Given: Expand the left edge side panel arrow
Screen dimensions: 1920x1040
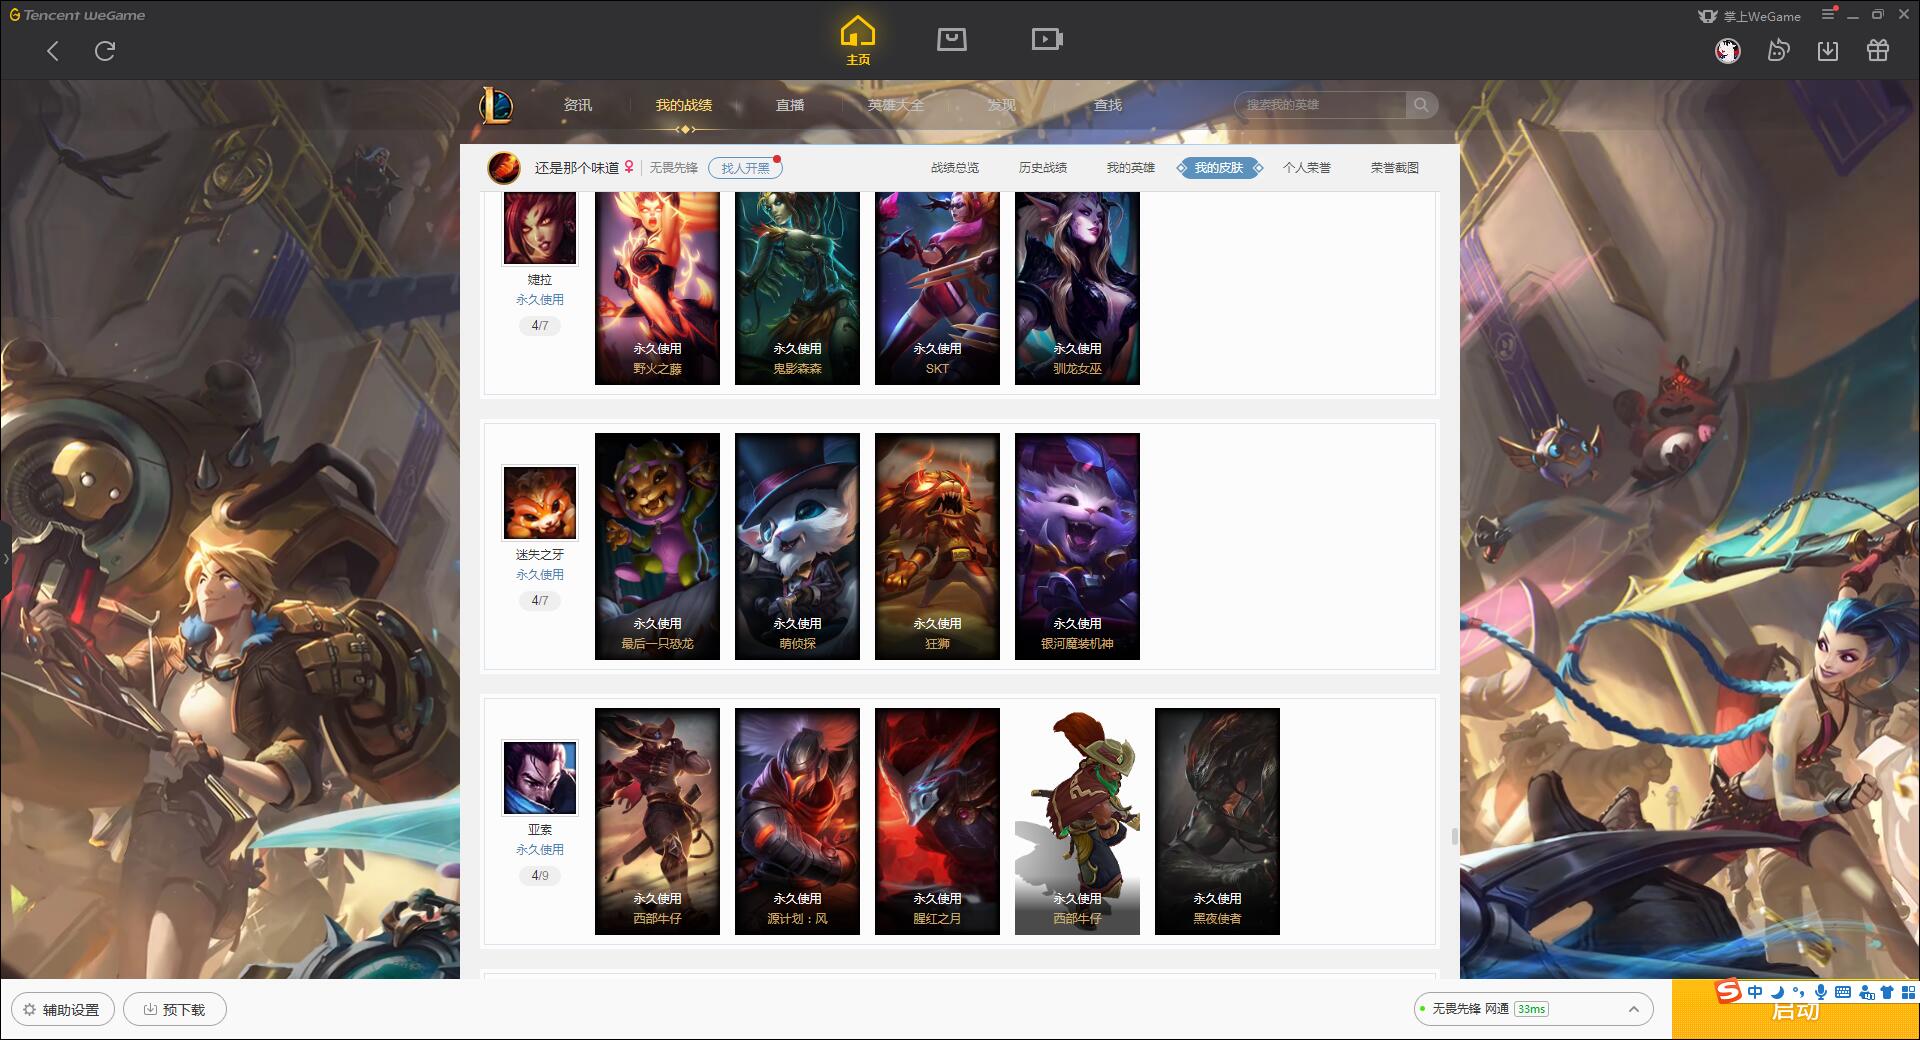Looking at the screenshot, I should coord(5,558).
